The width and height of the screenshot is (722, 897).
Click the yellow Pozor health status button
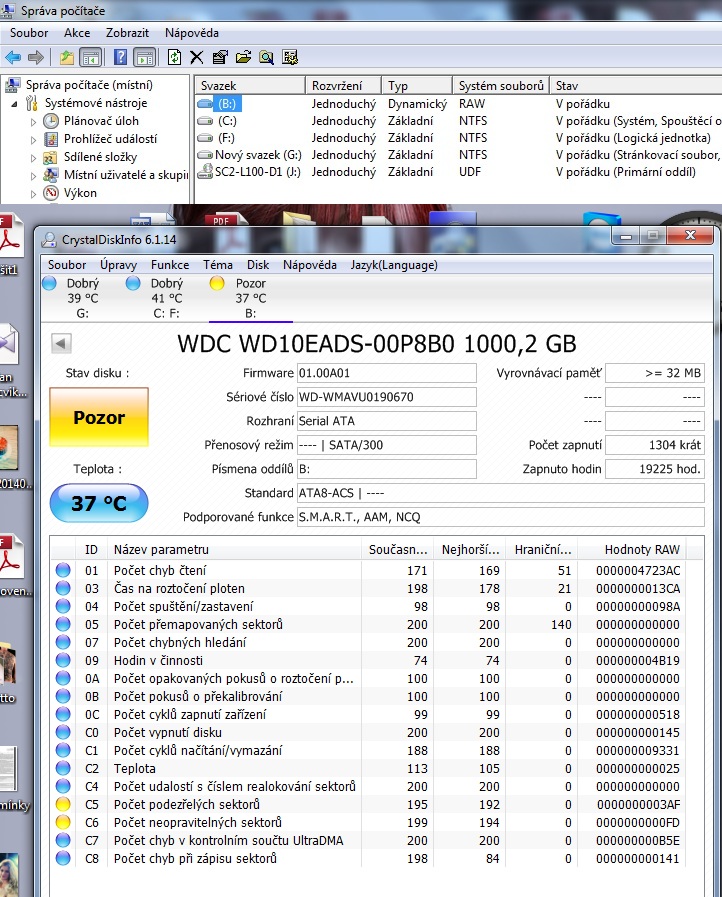click(x=99, y=417)
